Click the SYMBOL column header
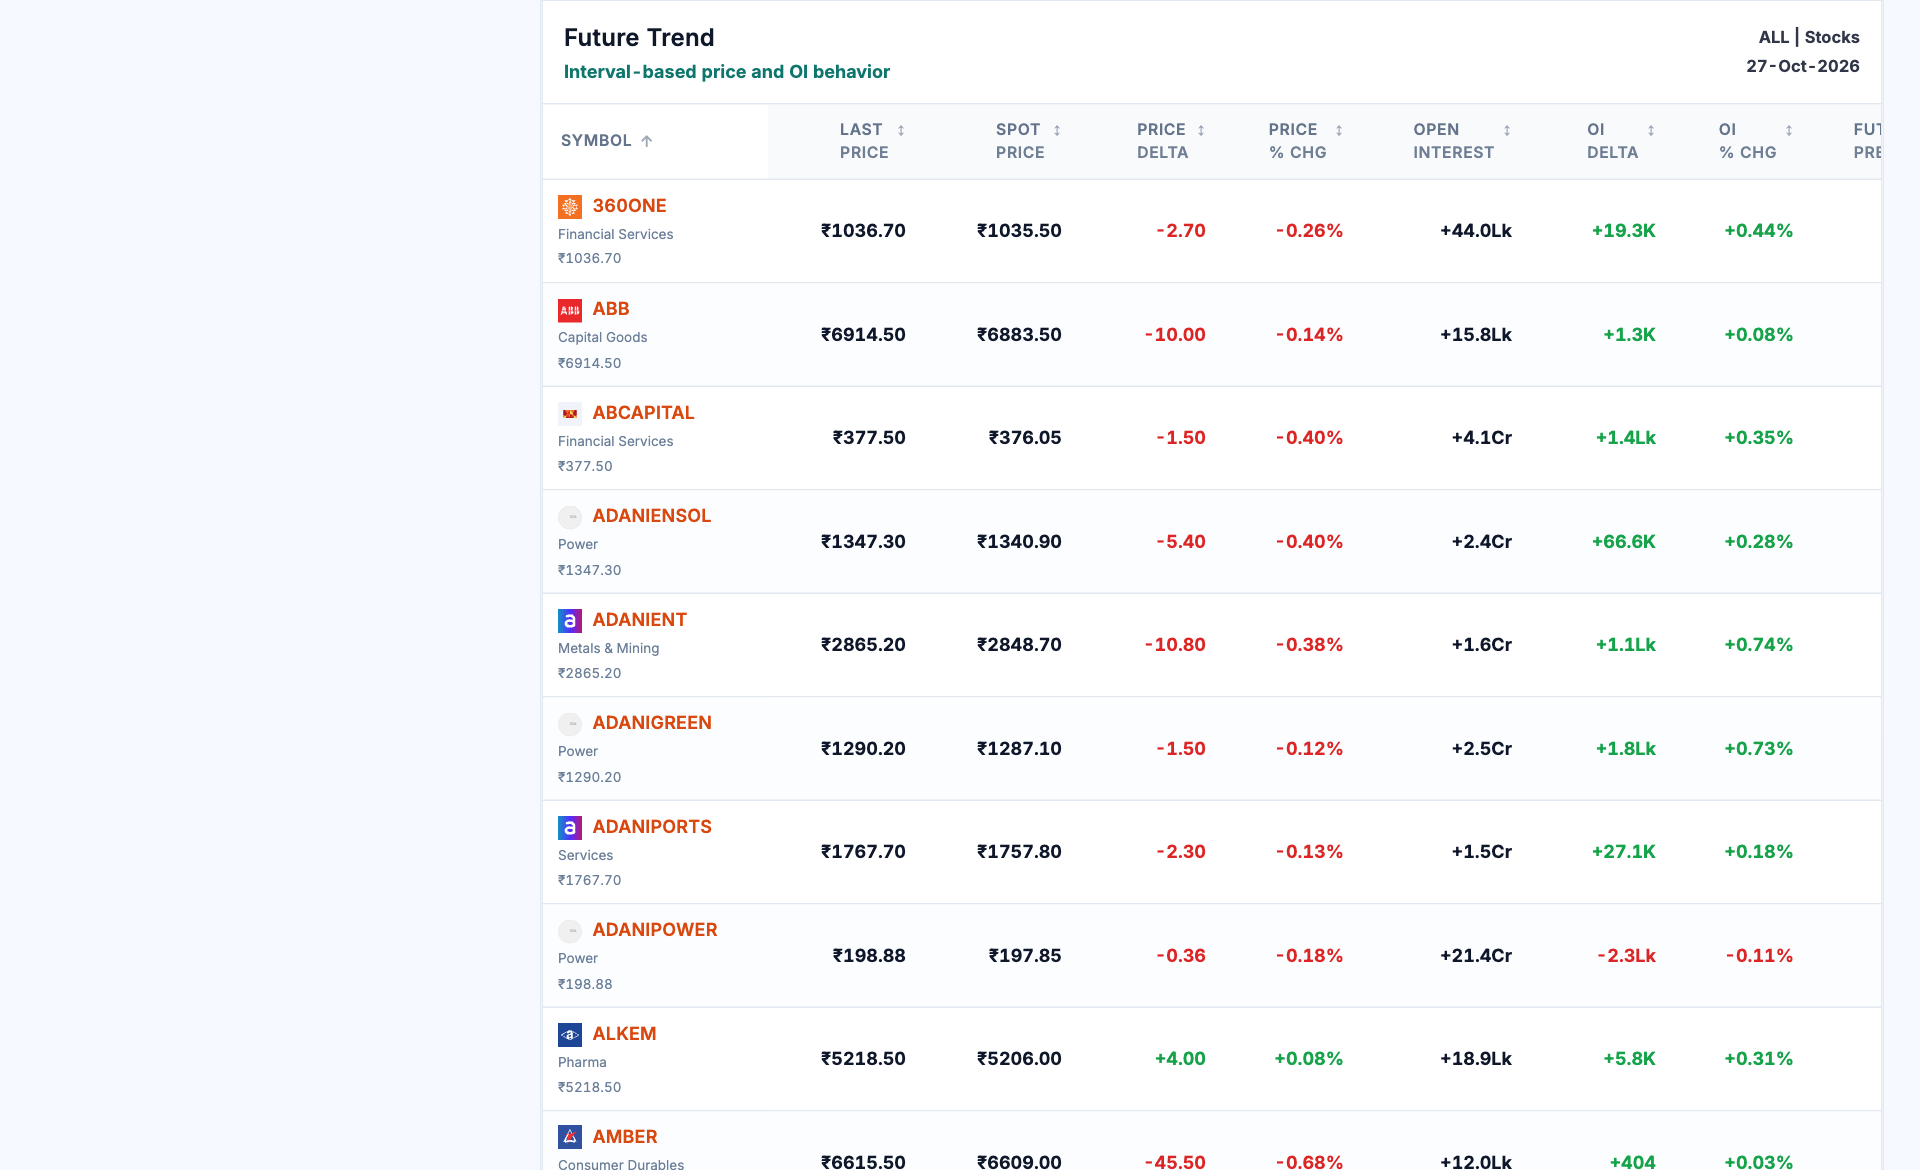 click(x=596, y=141)
